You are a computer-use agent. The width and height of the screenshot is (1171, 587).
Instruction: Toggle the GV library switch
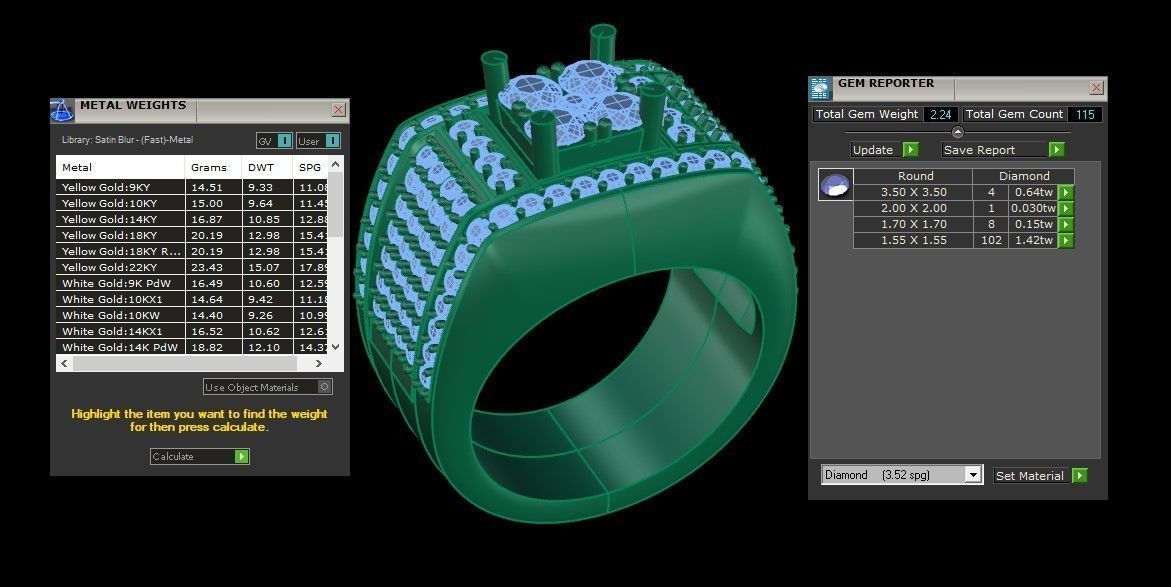[x=285, y=140]
